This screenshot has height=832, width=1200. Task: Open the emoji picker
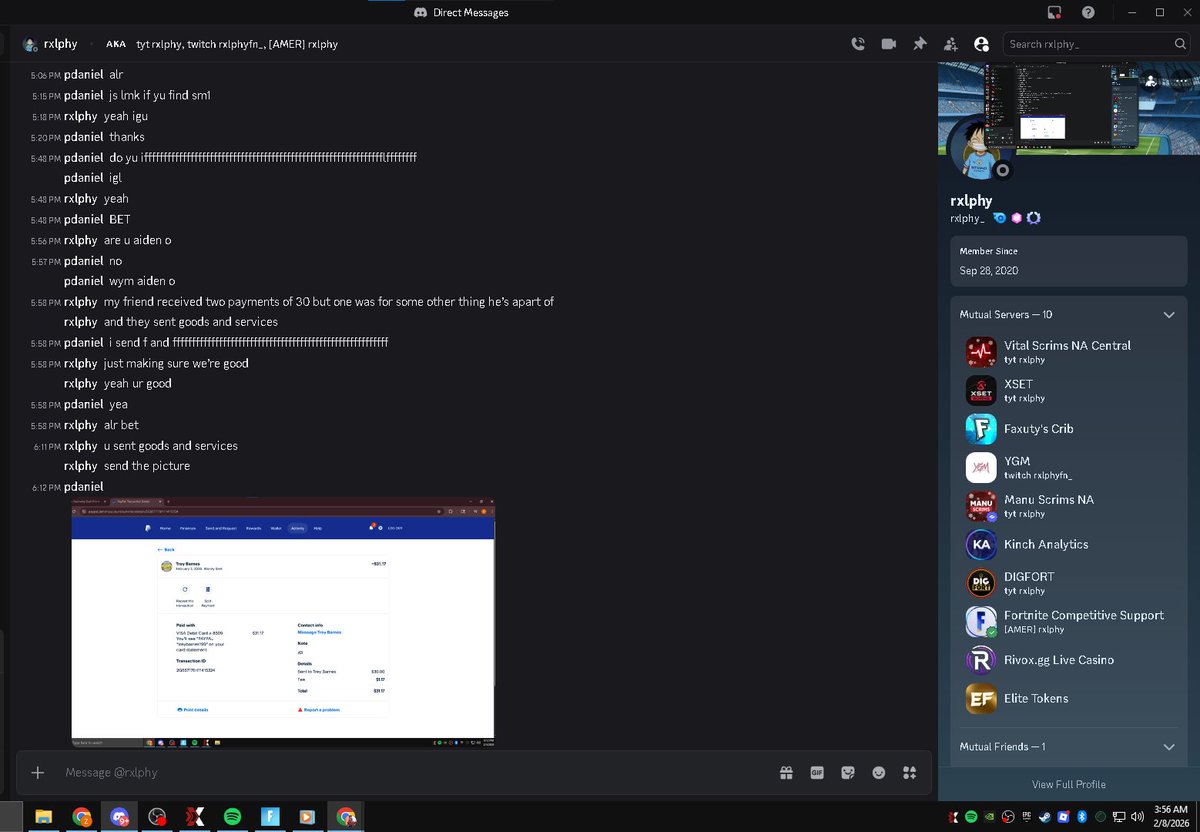pyautogui.click(x=879, y=772)
